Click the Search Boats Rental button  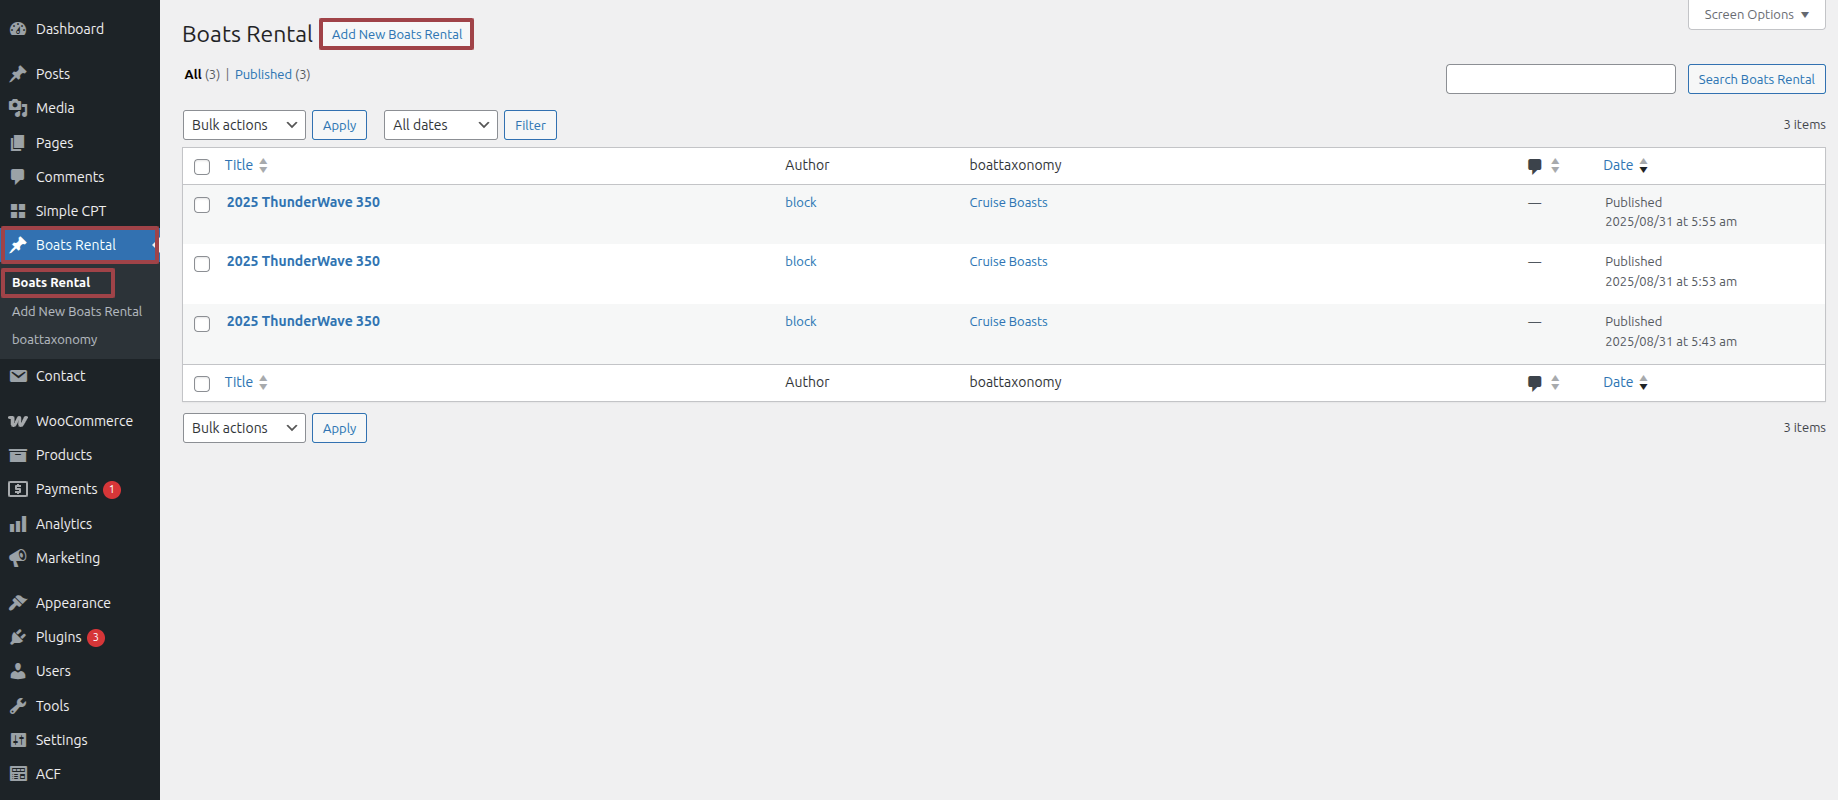point(1756,80)
